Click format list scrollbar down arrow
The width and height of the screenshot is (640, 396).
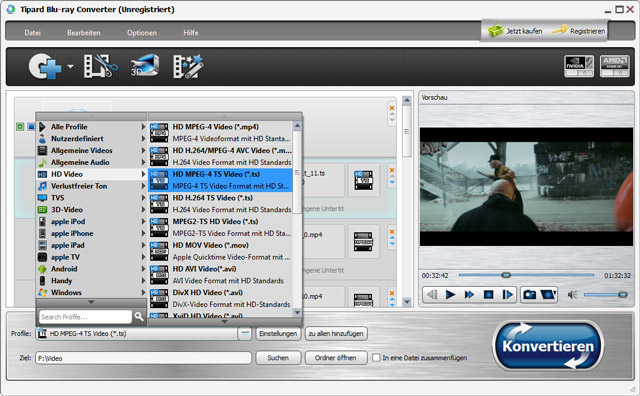tap(298, 312)
